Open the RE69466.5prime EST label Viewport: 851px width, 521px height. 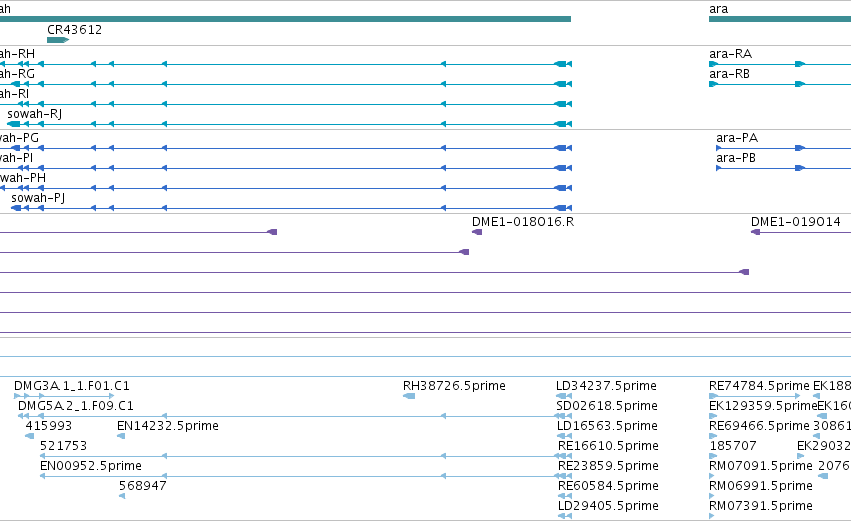[759, 426]
